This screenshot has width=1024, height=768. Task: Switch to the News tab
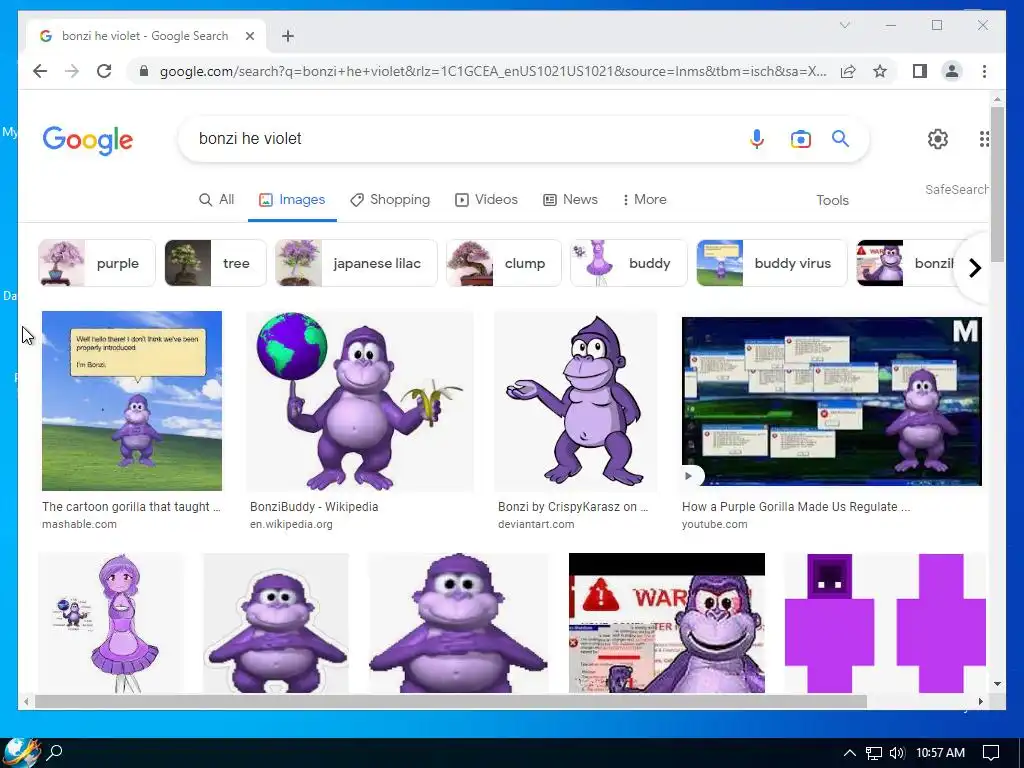pyautogui.click(x=570, y=200)
